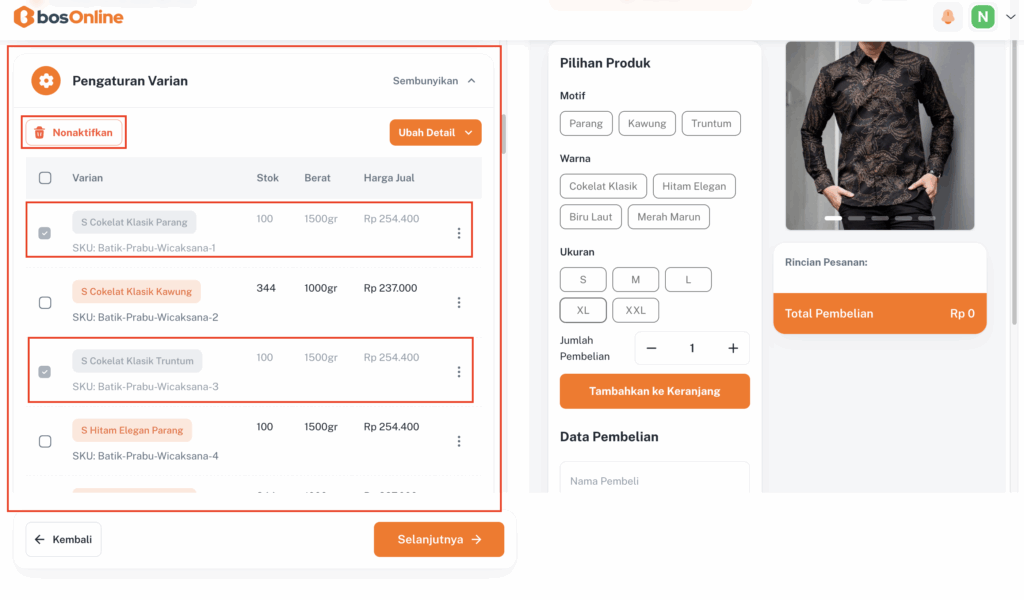This screenshot has width=1024, height=600.
Task: Click the Nama Pembeli input field
Action: [654, 481]
